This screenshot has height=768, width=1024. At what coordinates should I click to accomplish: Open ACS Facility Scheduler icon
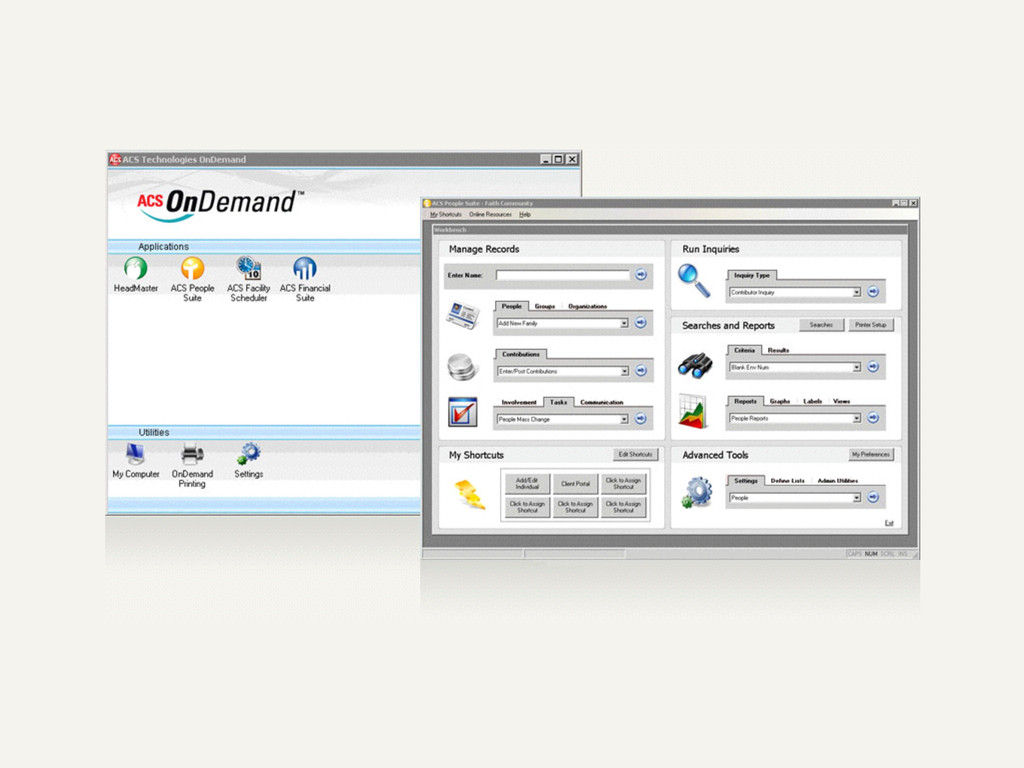[x=249, y=268]
